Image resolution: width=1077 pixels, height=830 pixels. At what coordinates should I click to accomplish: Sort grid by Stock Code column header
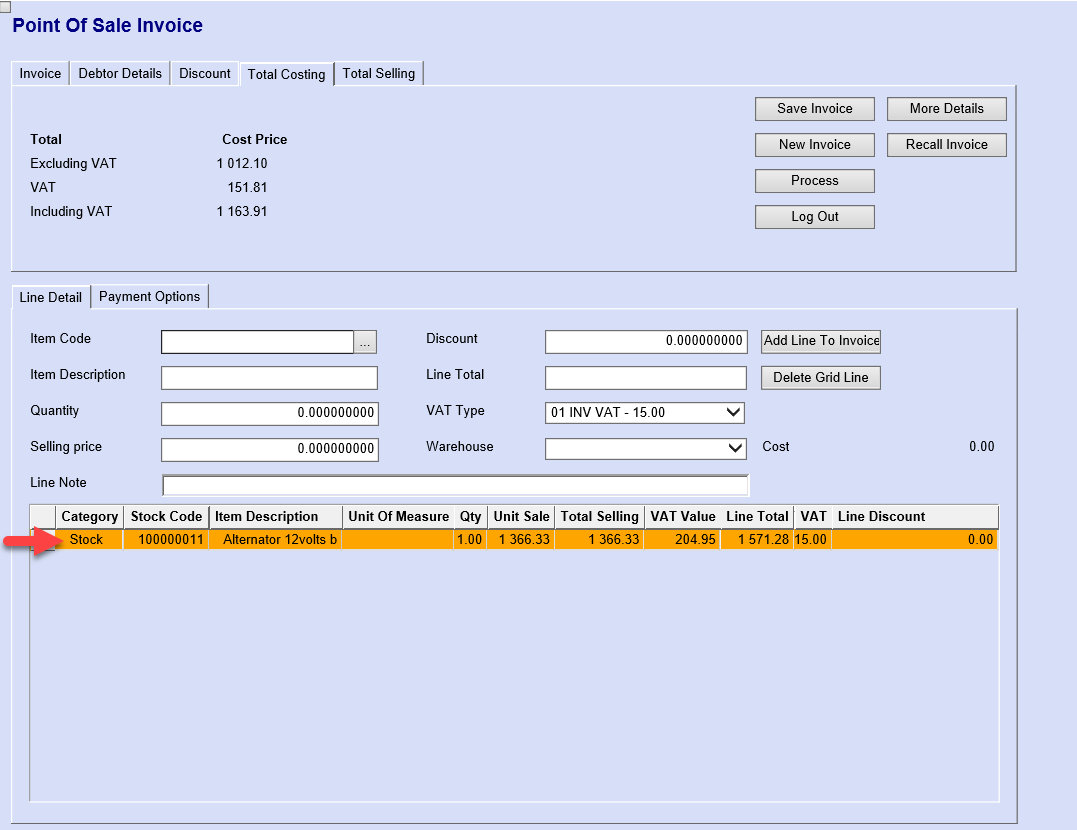point(166,517)
